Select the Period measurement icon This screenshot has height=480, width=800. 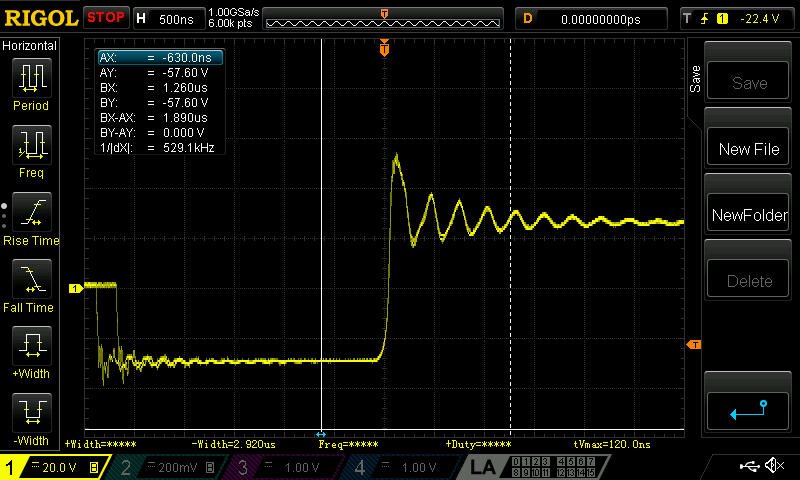click(32, 78)
